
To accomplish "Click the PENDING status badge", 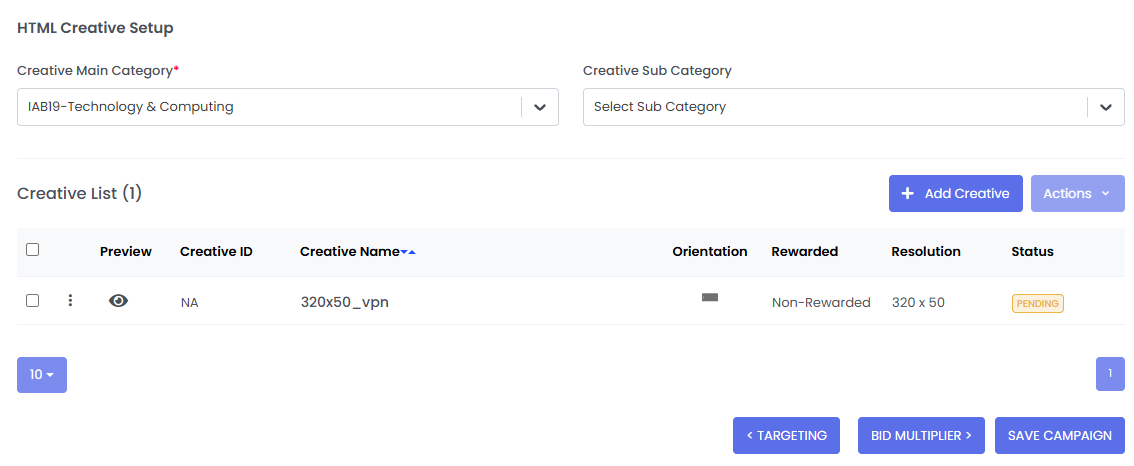I will pyautogui.click(x=1037, y=303).
